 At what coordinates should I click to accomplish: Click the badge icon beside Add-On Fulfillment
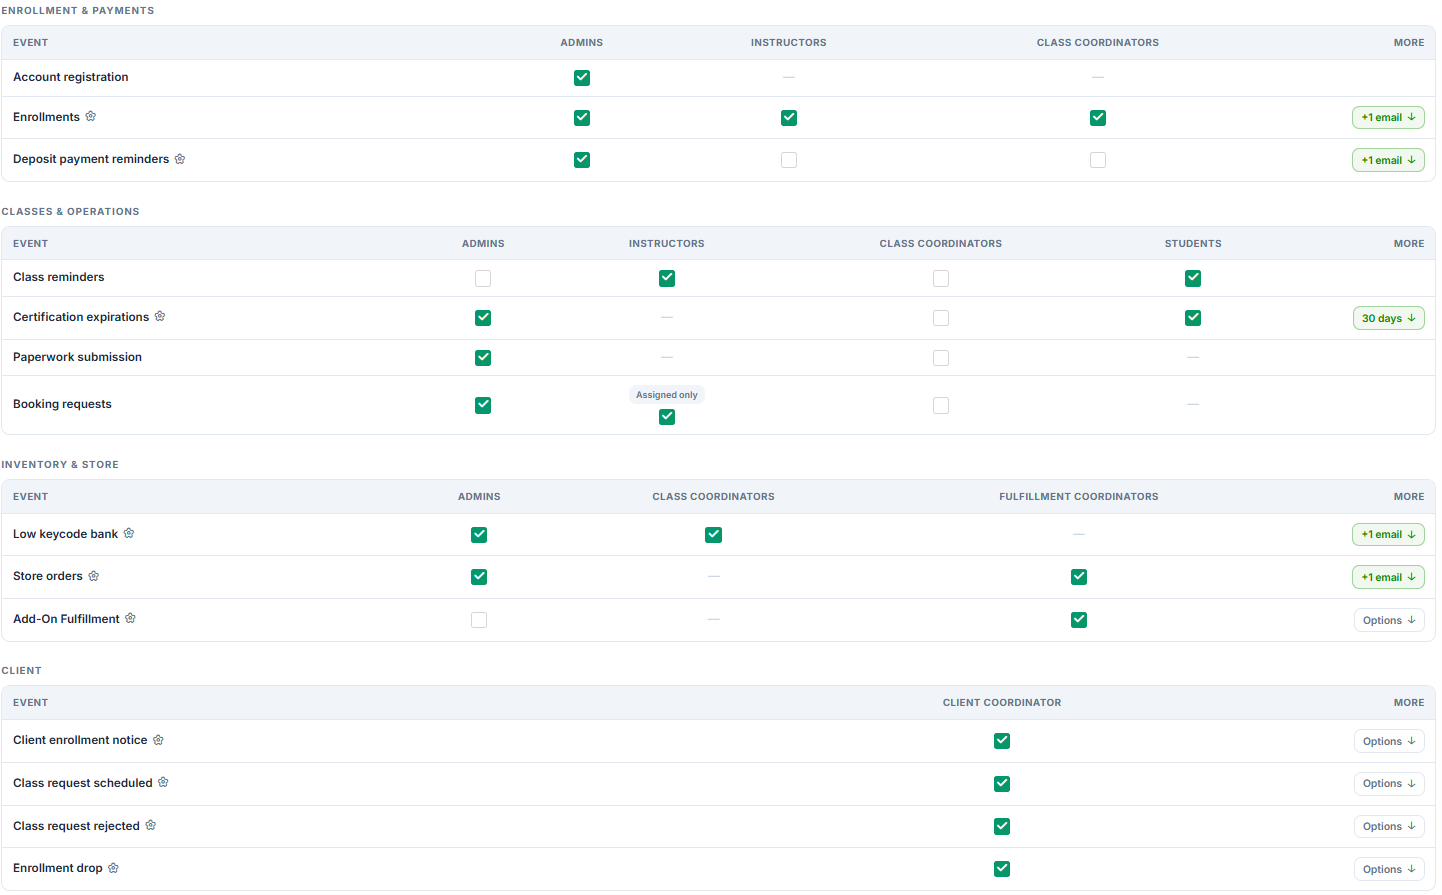point(130,619)
